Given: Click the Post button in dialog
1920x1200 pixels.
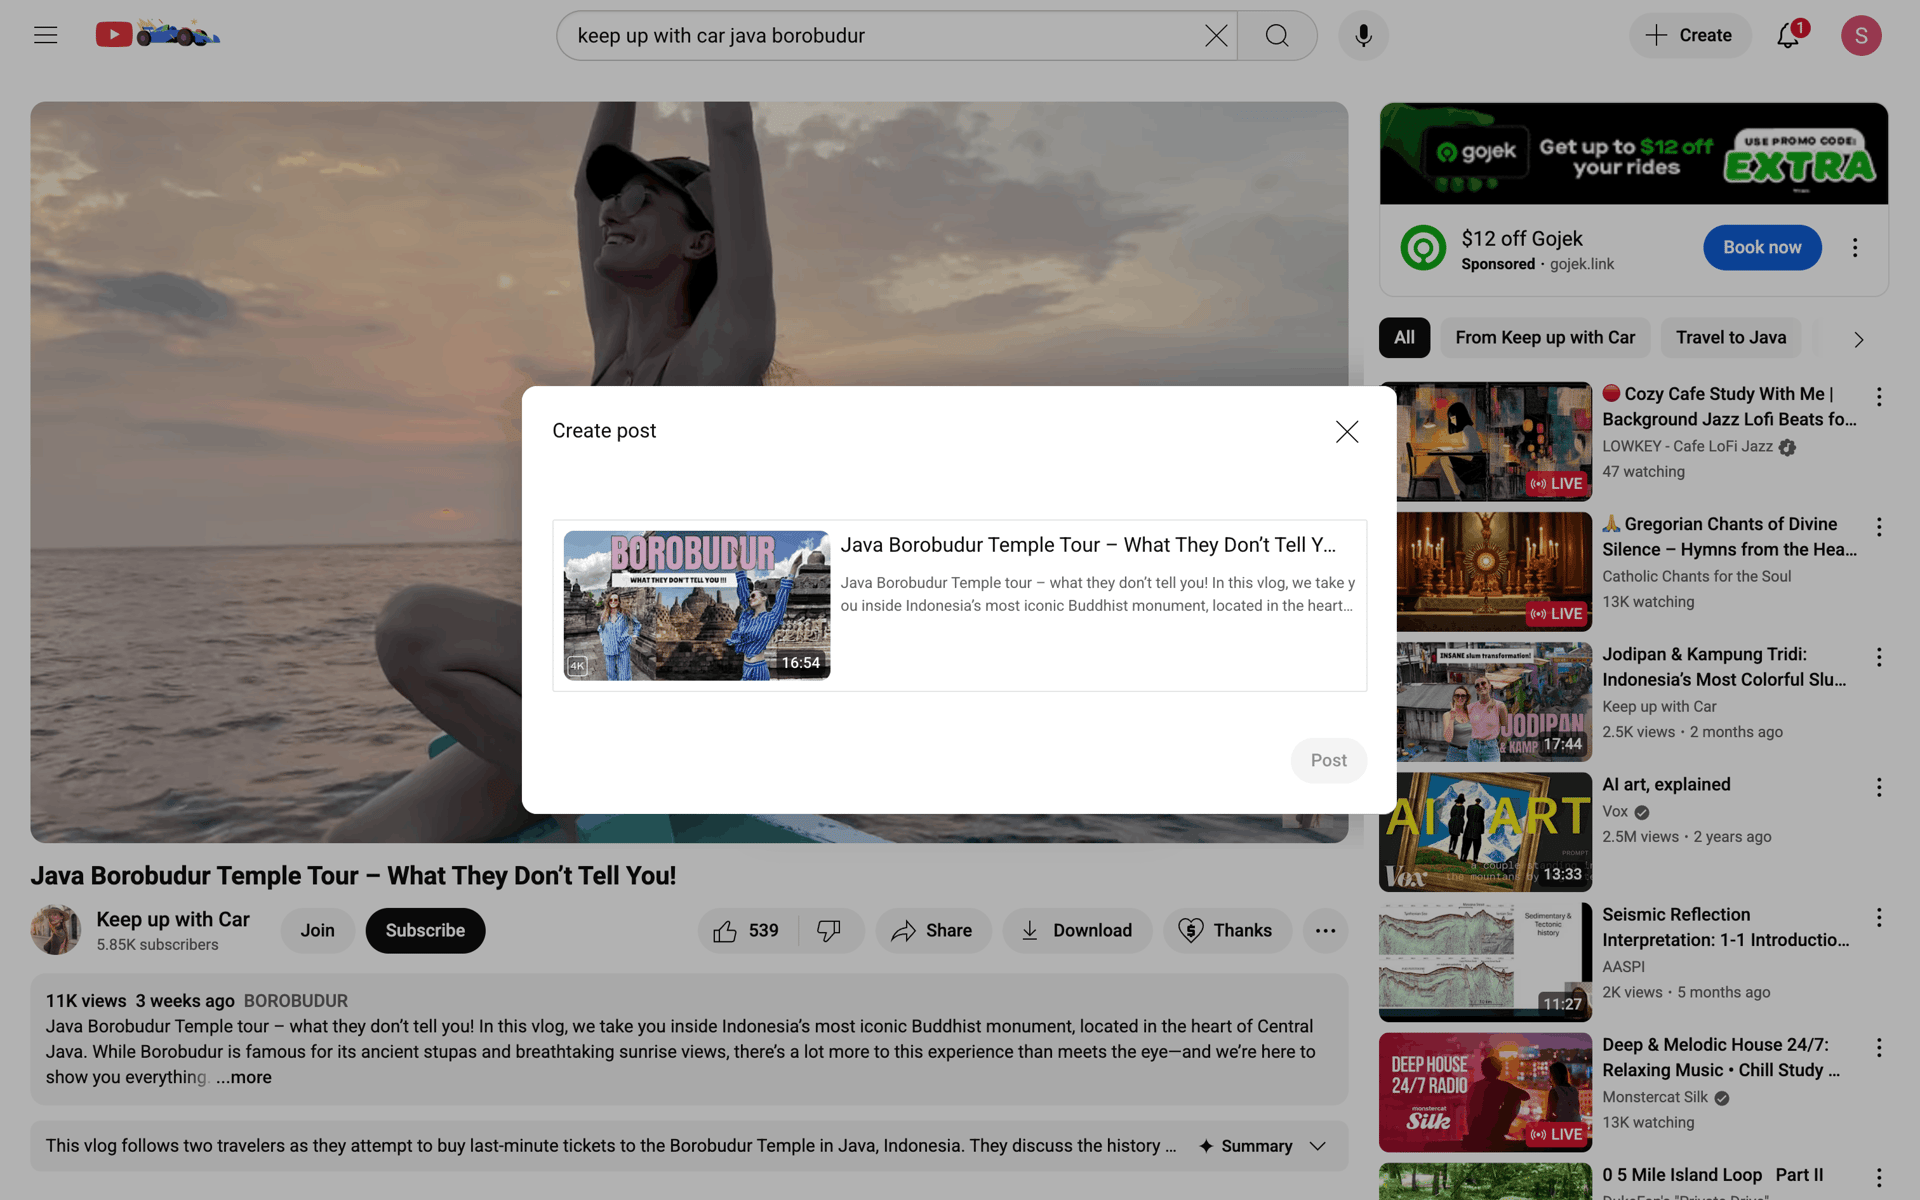Looking at the screenshot, I should (x=1328, y=760).
